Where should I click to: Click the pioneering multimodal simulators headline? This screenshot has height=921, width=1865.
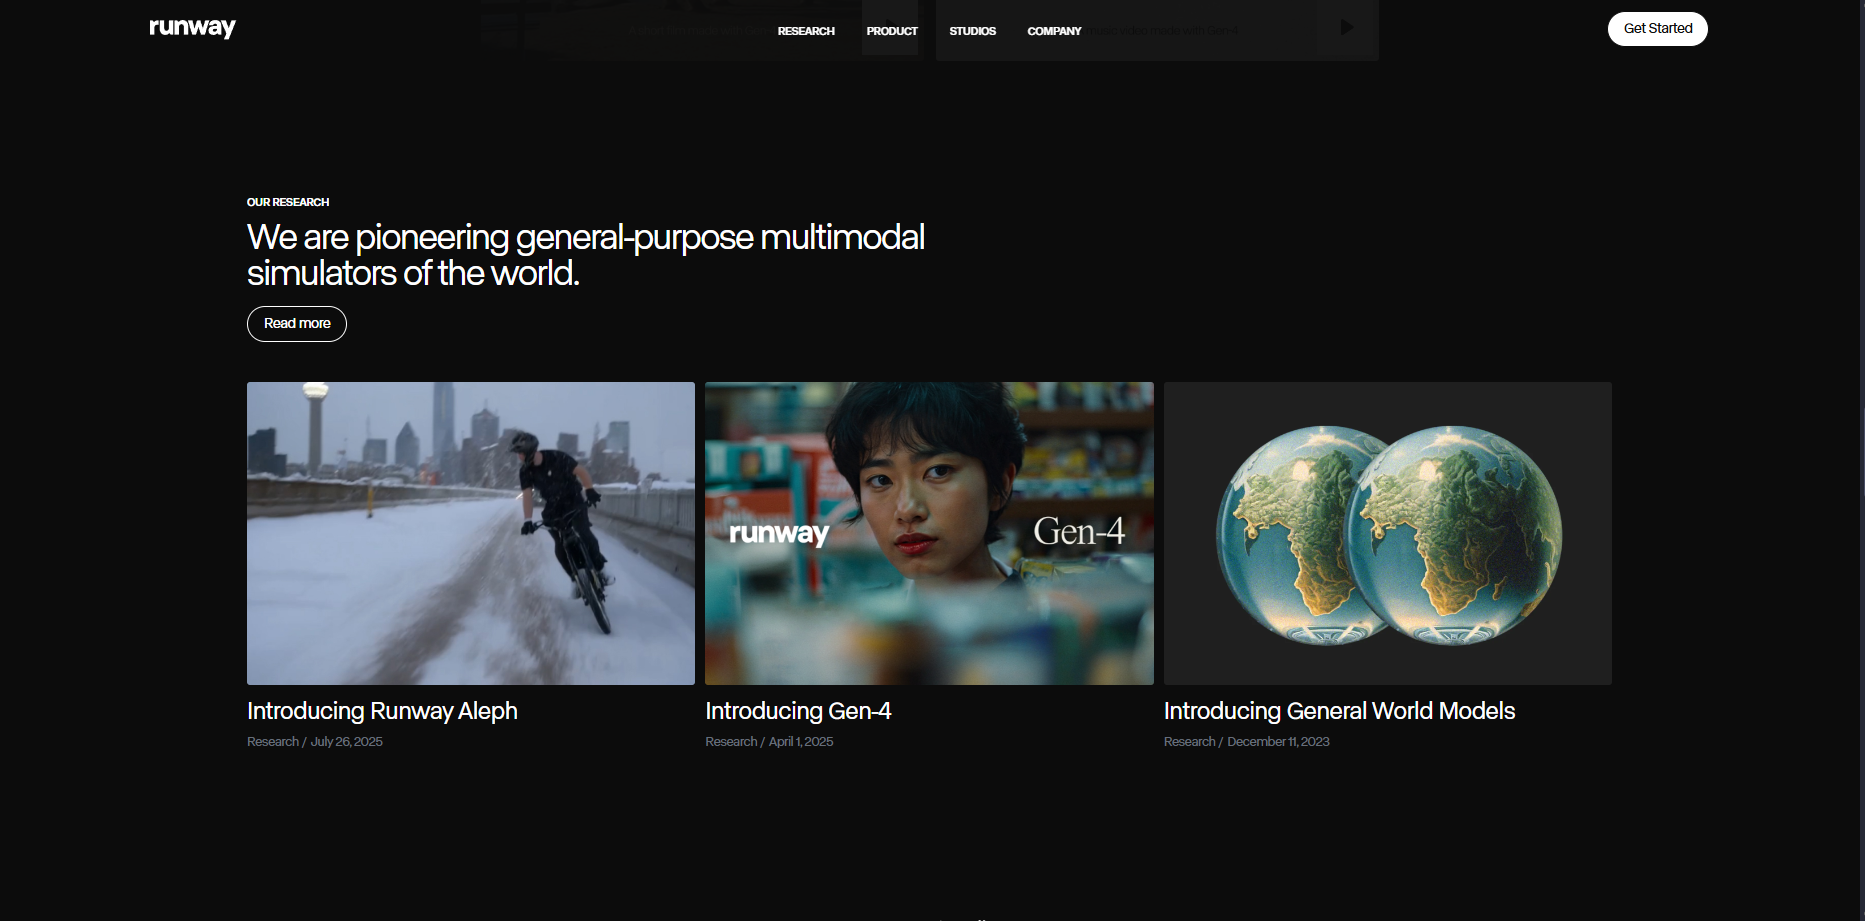point(586,255)
